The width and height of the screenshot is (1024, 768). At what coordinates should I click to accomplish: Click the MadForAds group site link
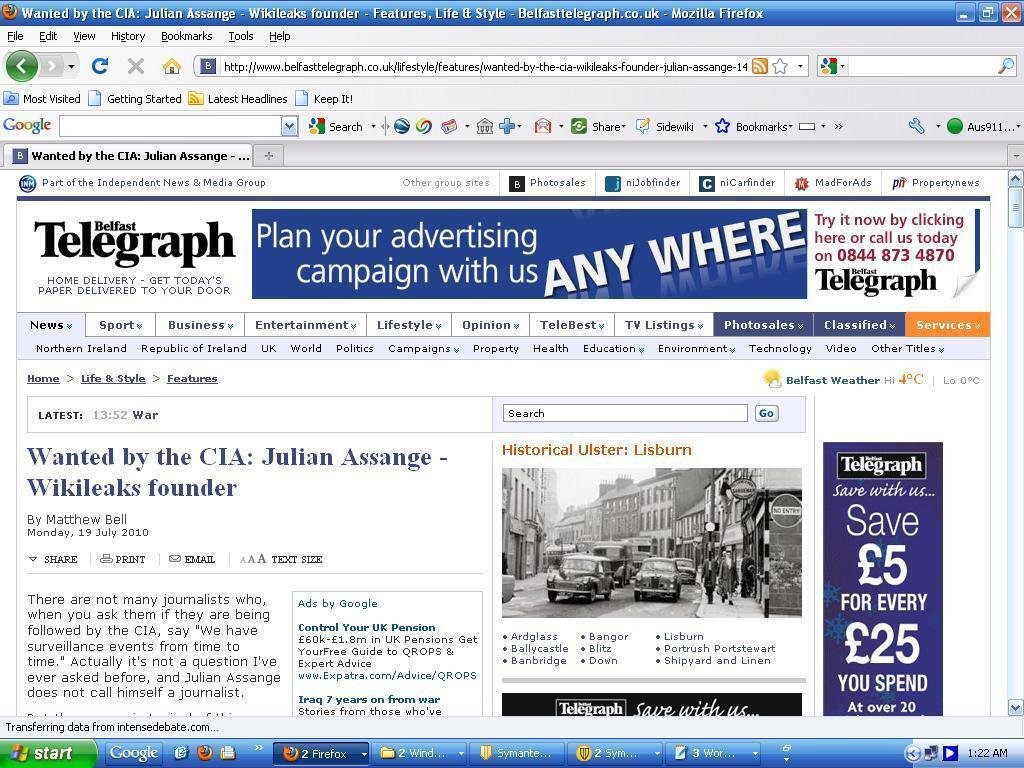tap(833, 183)
